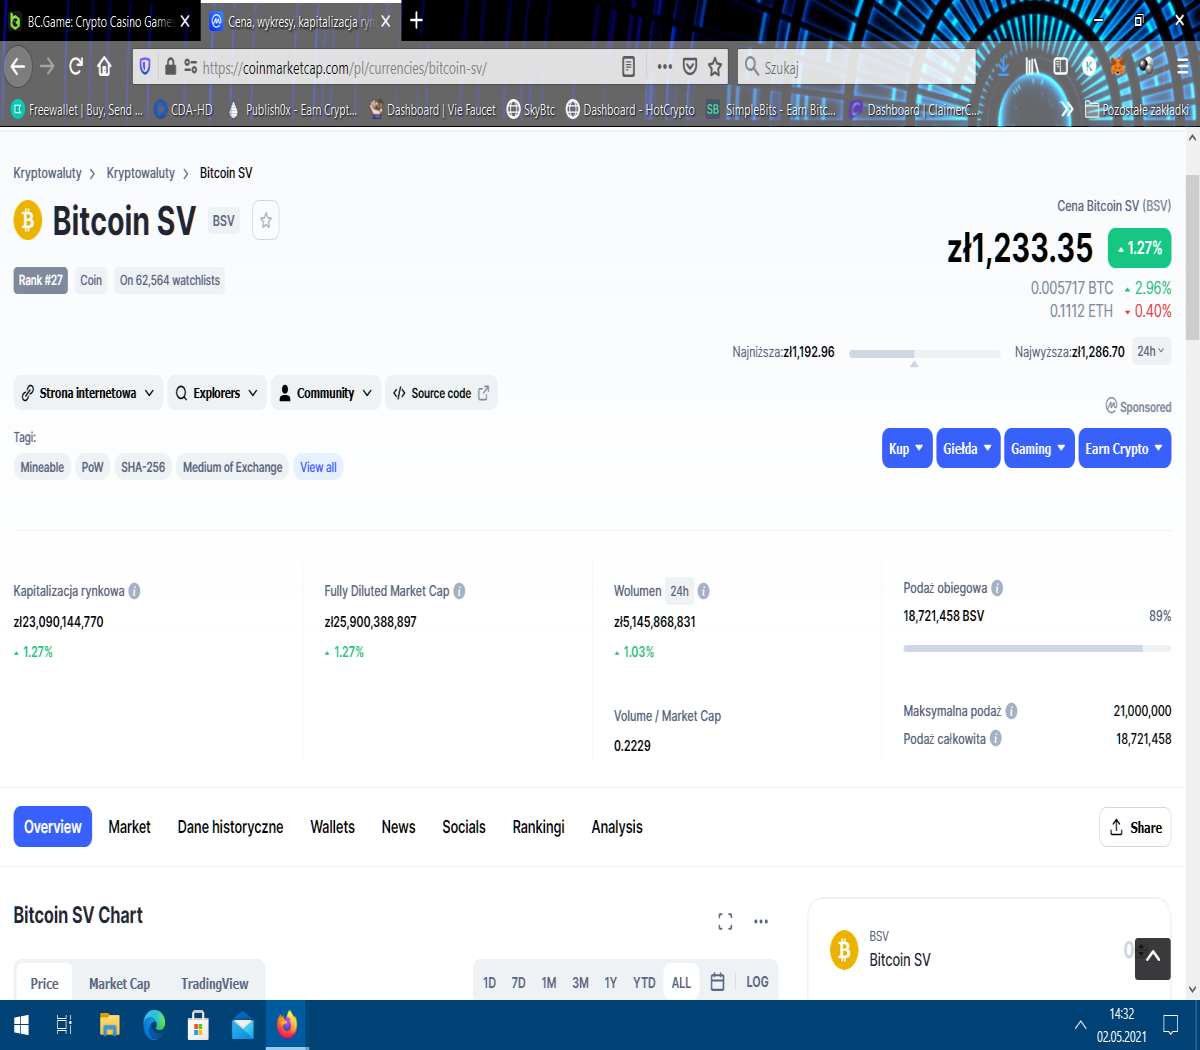Screen dimensions: 1200x1050
Task: Expand chart to fullscreen icon
Action: (x=726, y=922)
